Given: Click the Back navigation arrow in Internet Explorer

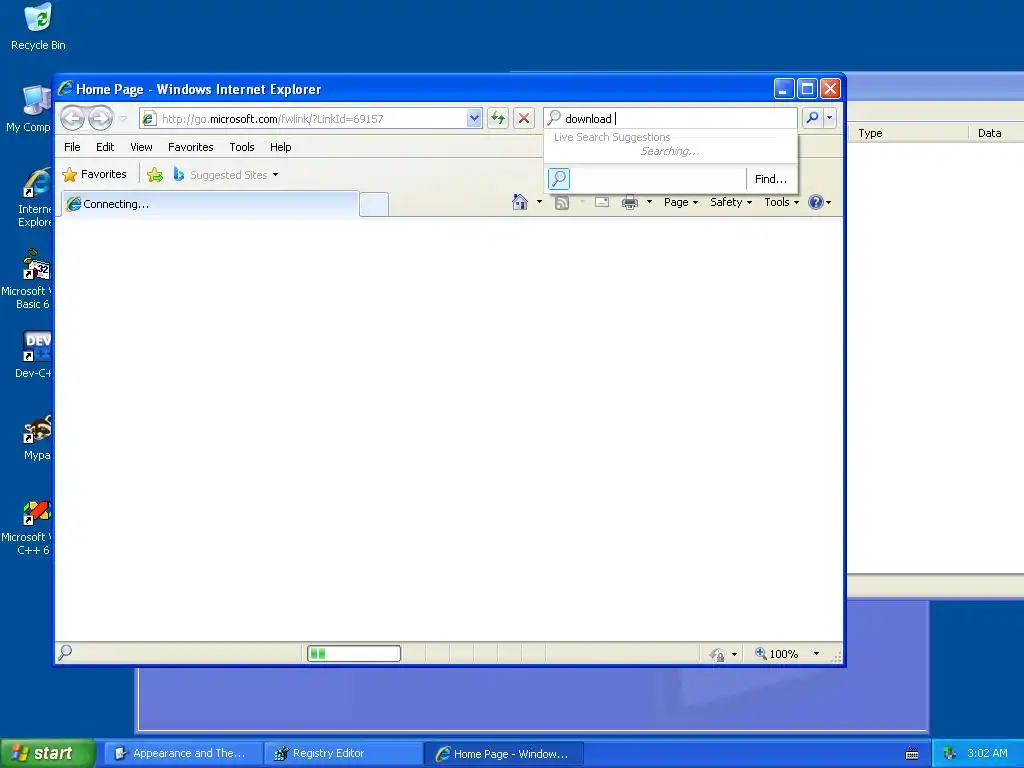Looking at the screenshot, I should tap(72, 118).
